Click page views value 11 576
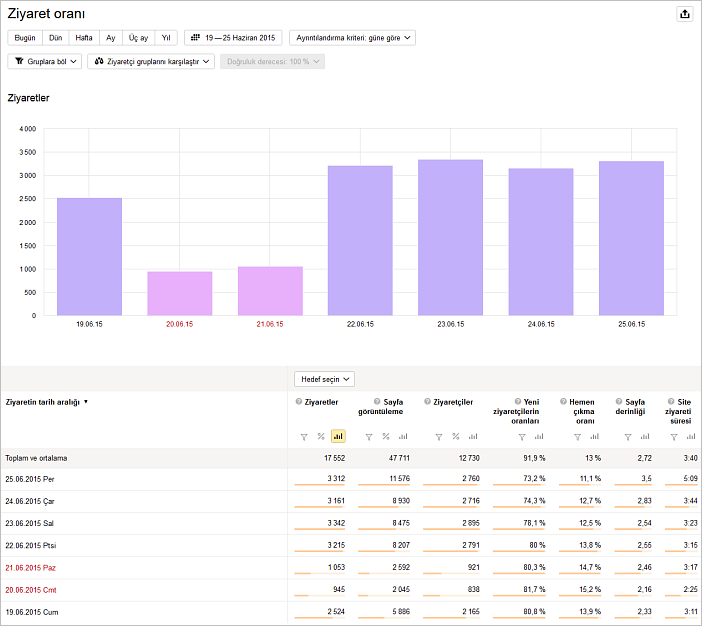 399,478
